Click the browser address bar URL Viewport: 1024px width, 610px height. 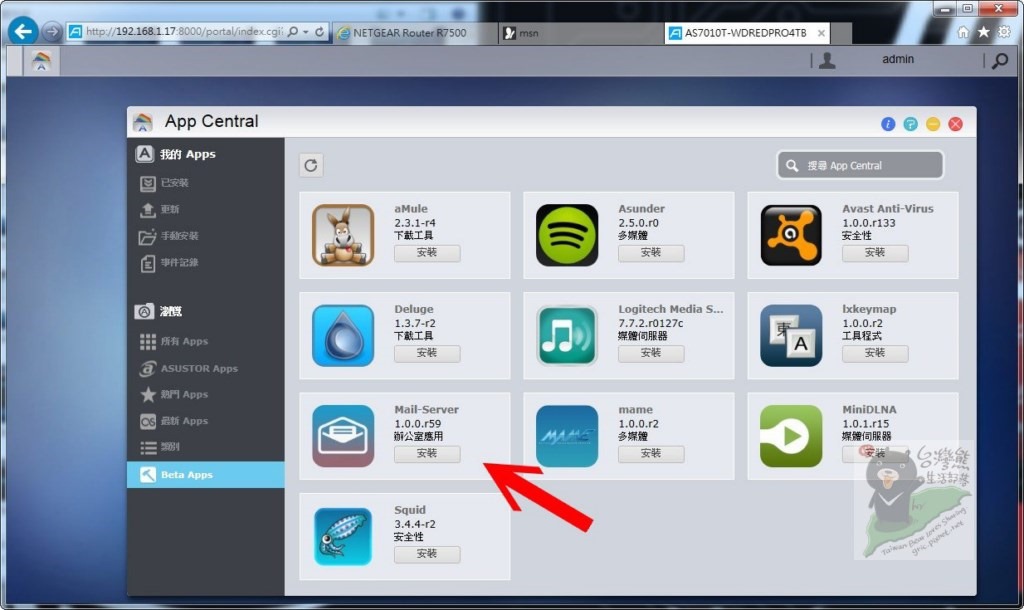[x=184, y=31]
